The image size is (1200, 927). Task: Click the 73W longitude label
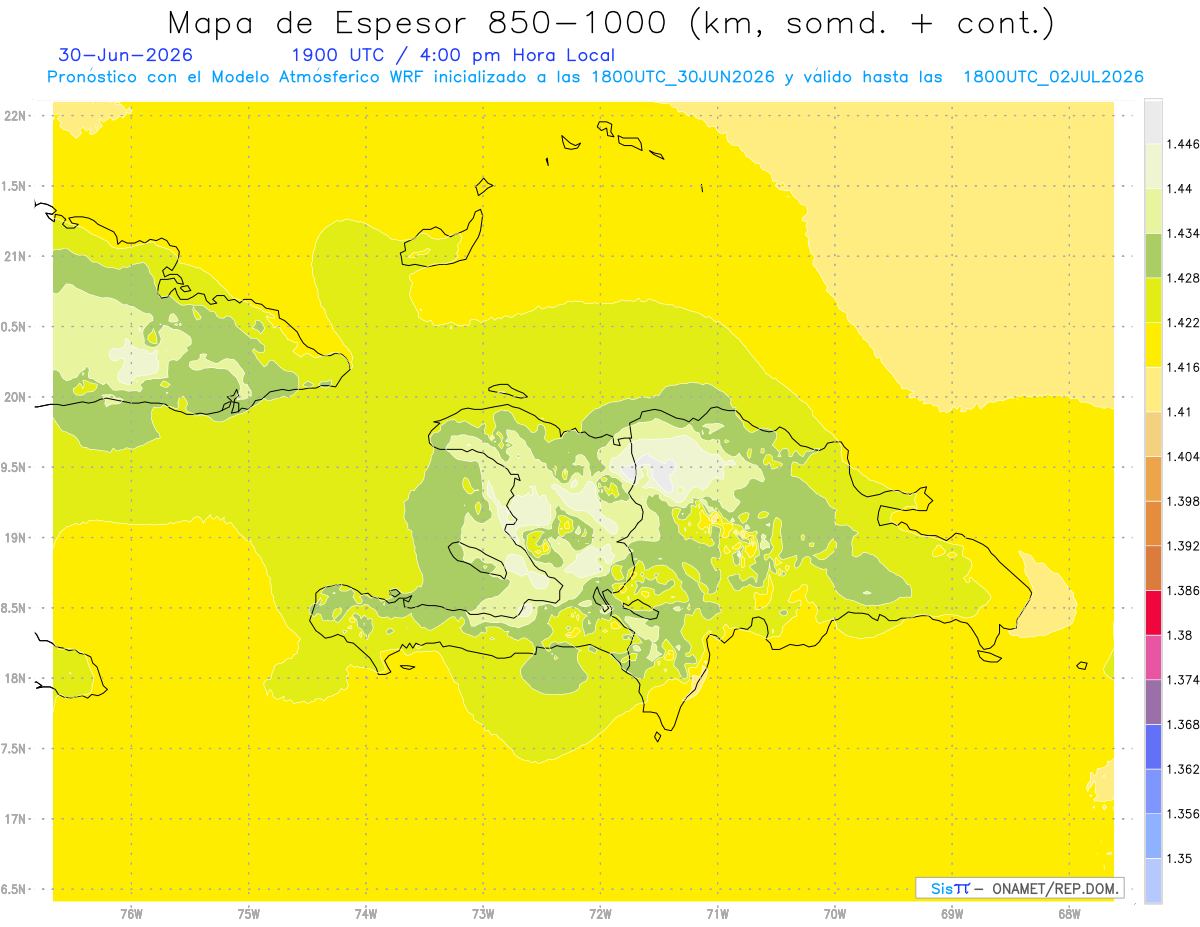tap(483, 913)
